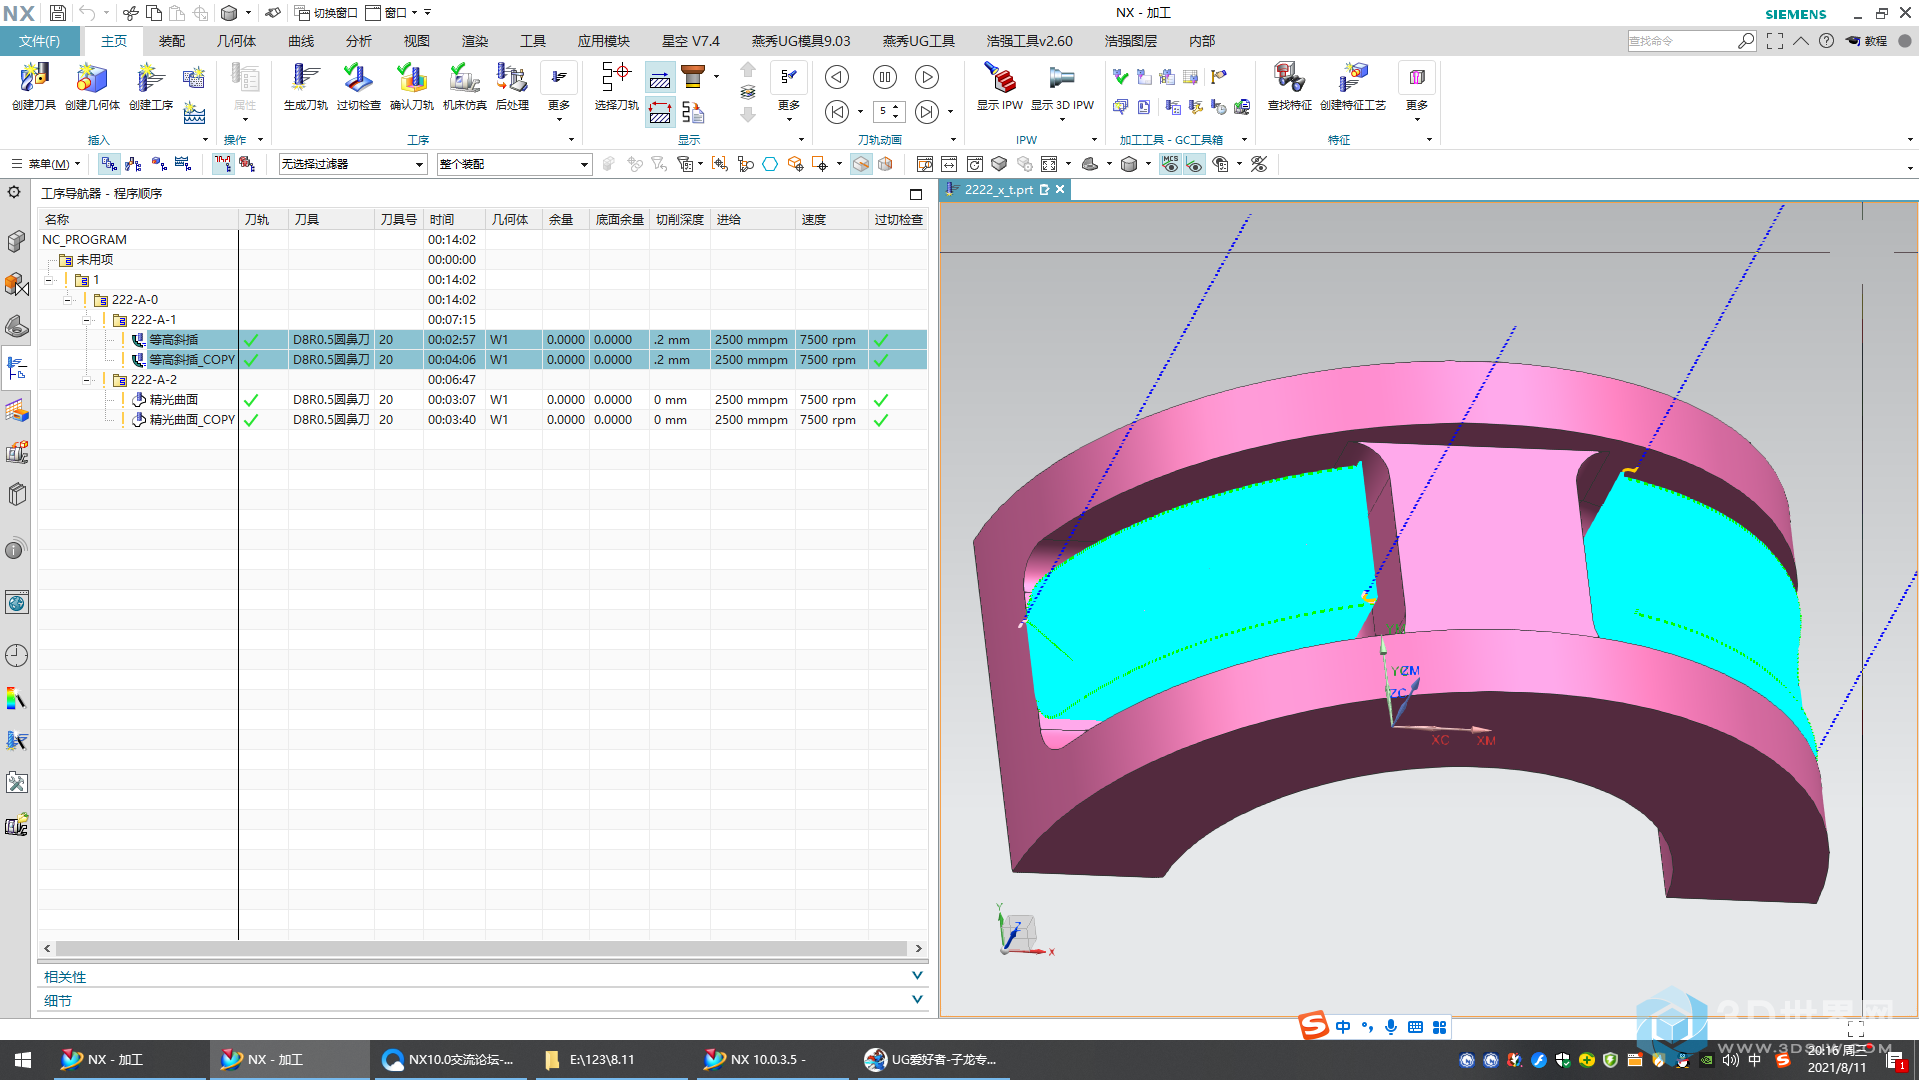Switch to the 星空 V7.4 ribbon tab
The height and width of the screenshot is (1080, 1919).
coord(691,41)
